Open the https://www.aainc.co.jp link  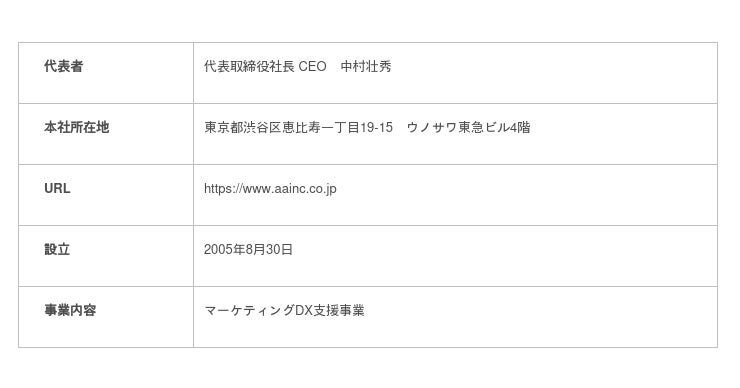(x=270, y=189)
